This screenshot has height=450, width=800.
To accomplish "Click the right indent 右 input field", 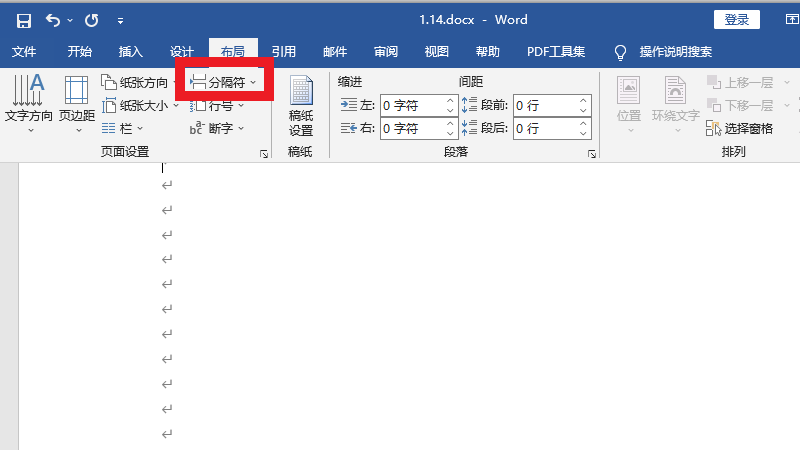I will click(412, 129).
